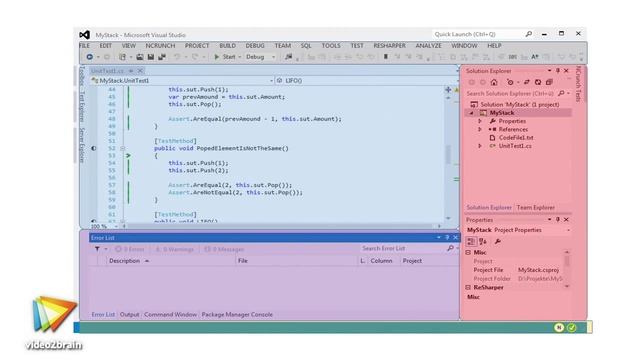This screenshot has height=360, width=640.
Task: Open the BUILD menu
Action: coord(227,46)
